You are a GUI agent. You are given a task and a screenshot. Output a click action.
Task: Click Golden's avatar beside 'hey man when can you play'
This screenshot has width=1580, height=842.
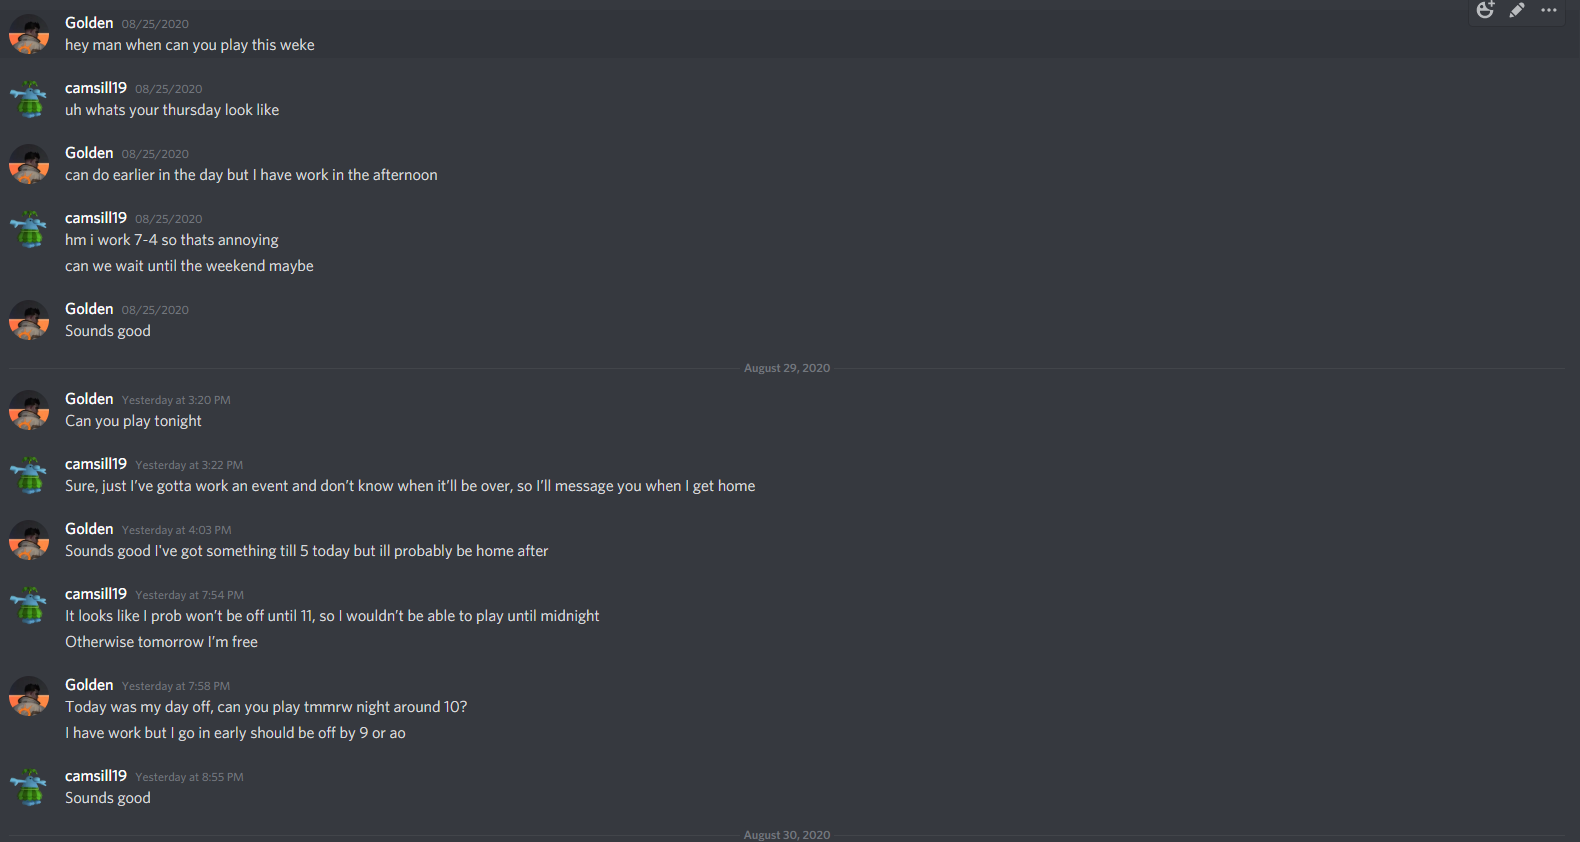tap(29, 34)
